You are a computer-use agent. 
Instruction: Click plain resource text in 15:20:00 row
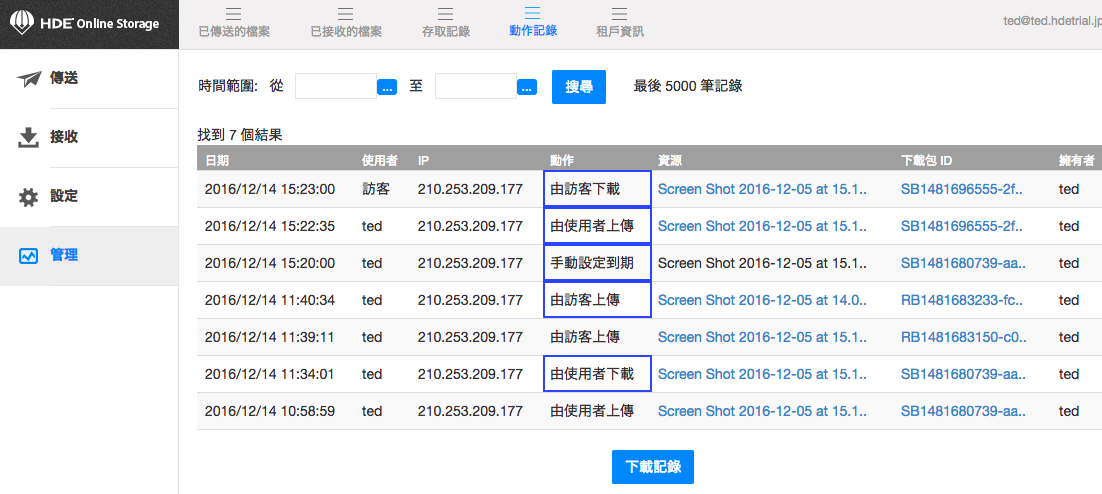click(x=762, y=263)
